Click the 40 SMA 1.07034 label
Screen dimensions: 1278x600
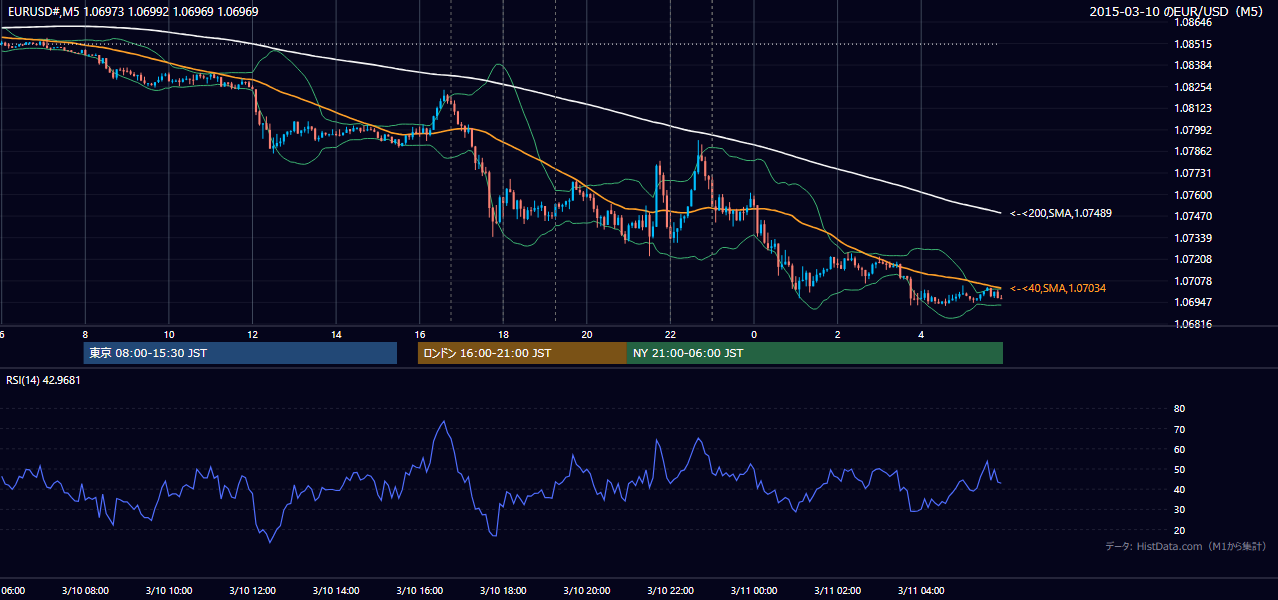1057,288
